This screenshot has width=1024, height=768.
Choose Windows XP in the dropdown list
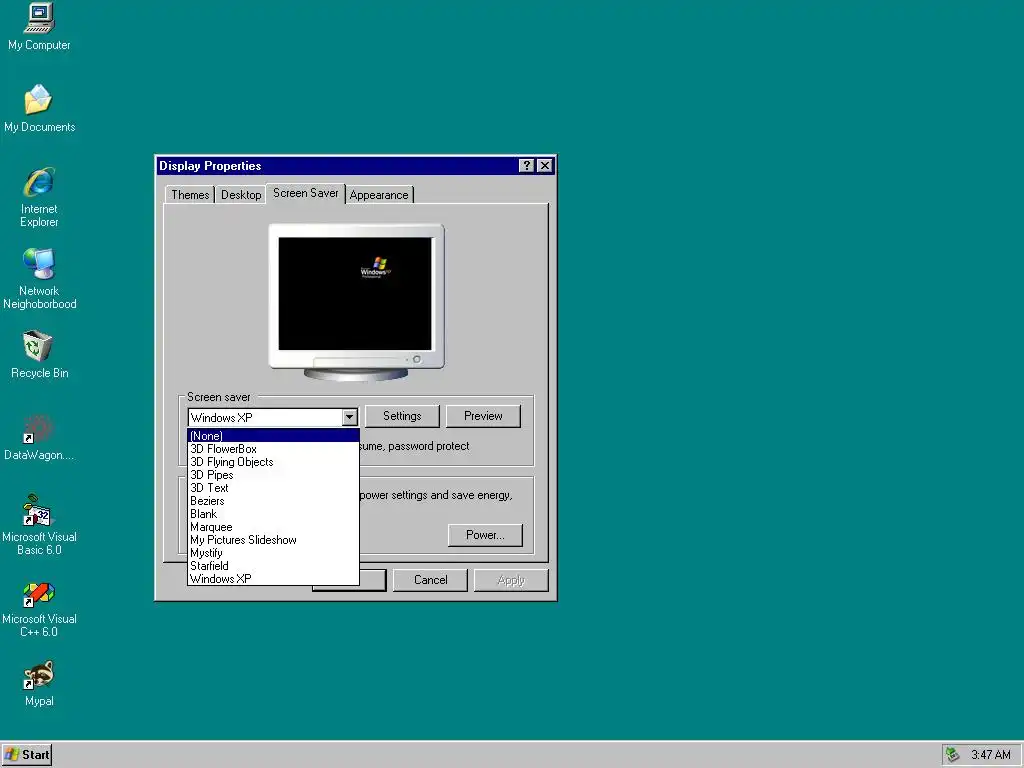tap(273, 579)
